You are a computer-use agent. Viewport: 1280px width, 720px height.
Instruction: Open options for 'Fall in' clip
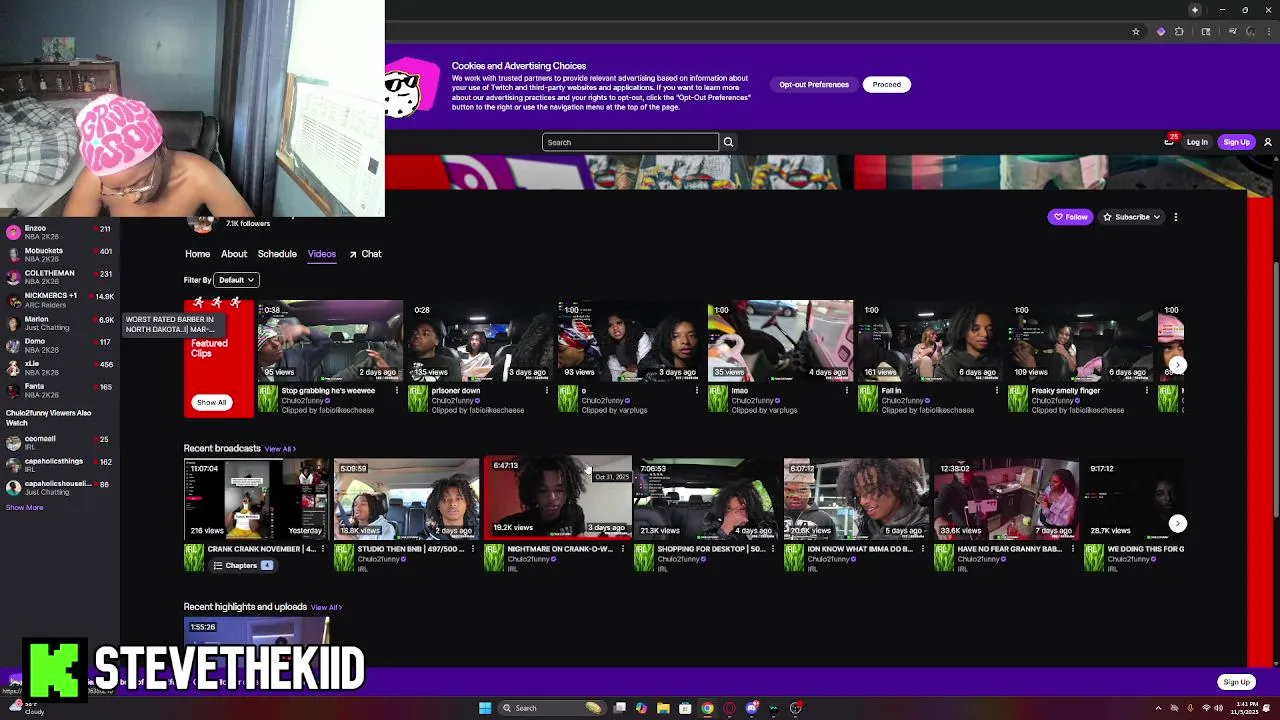[997, 391]
